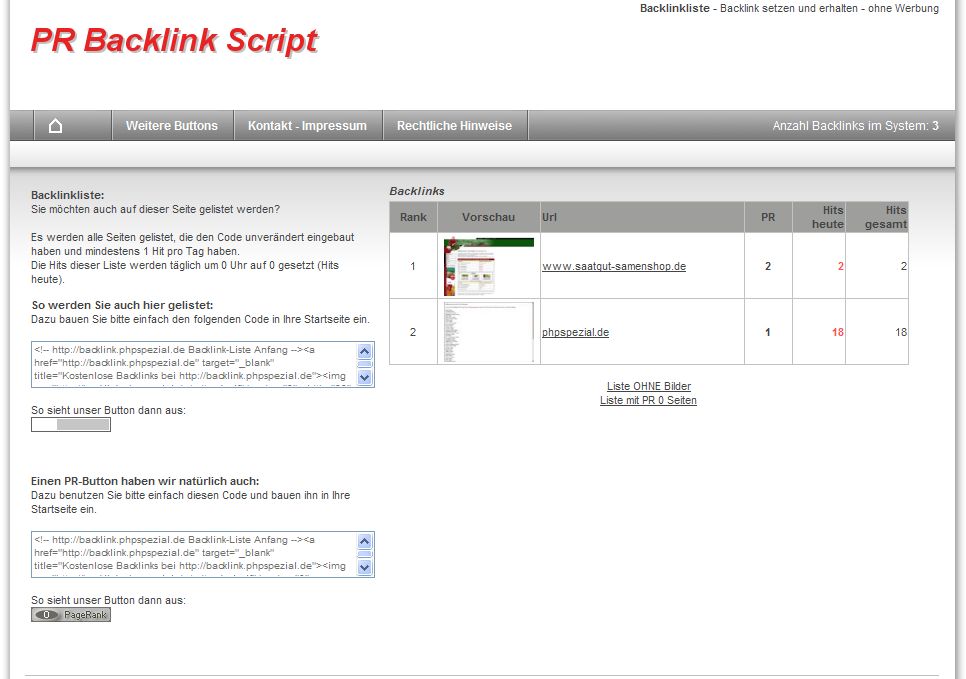This screenshot has width=966, height=679.
Task: Follow the phpspezial.de URL link
Action: coord(575,333)
